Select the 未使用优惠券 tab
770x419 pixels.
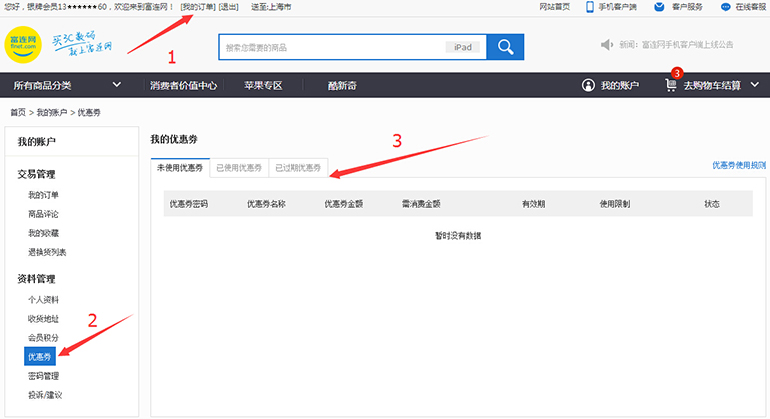click(180, 168)
